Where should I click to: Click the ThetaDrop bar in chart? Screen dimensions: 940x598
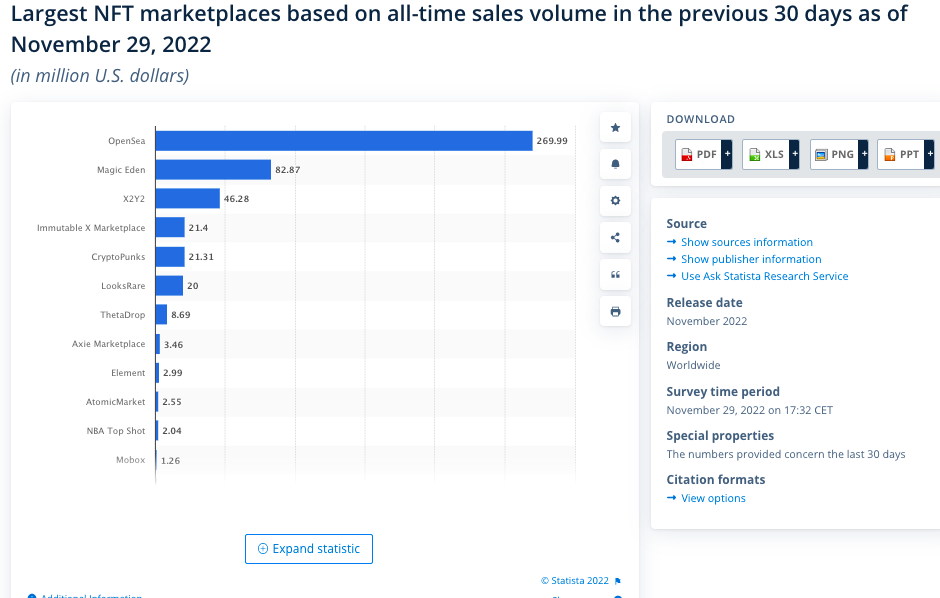coord(161,315)
